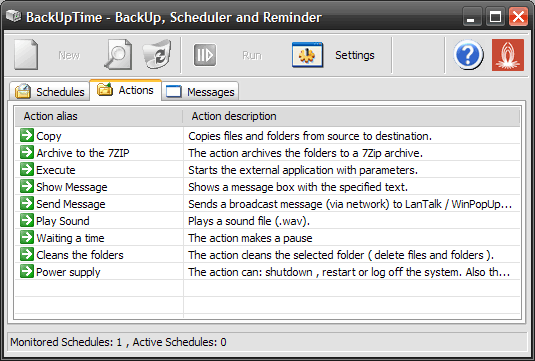
Task: Select the Actions tab
Action: click(x=126, y=90)
